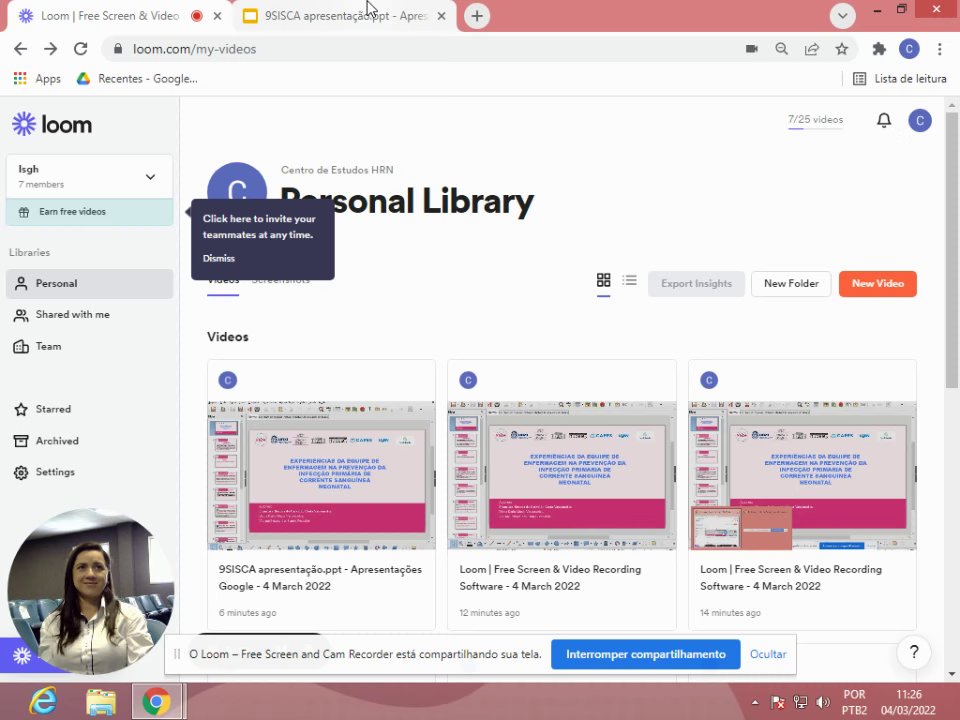Click the camera indicator icon in address bar
The width and height of the screenshot is (960, 720).
(751, 49)
